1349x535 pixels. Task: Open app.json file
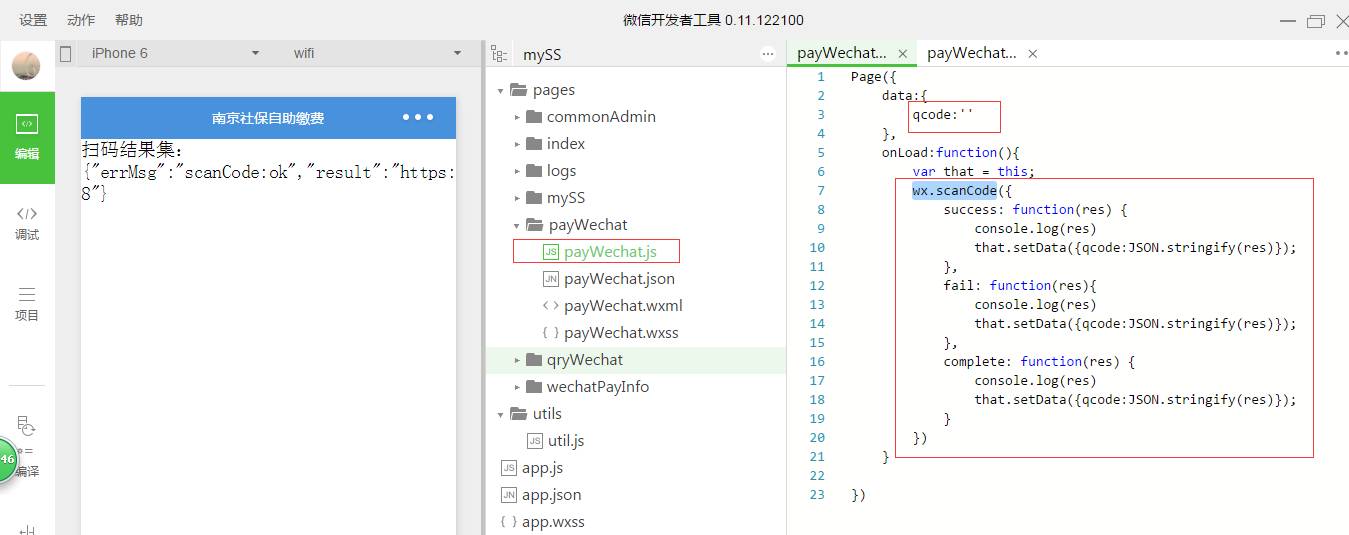tap(551, 495)
